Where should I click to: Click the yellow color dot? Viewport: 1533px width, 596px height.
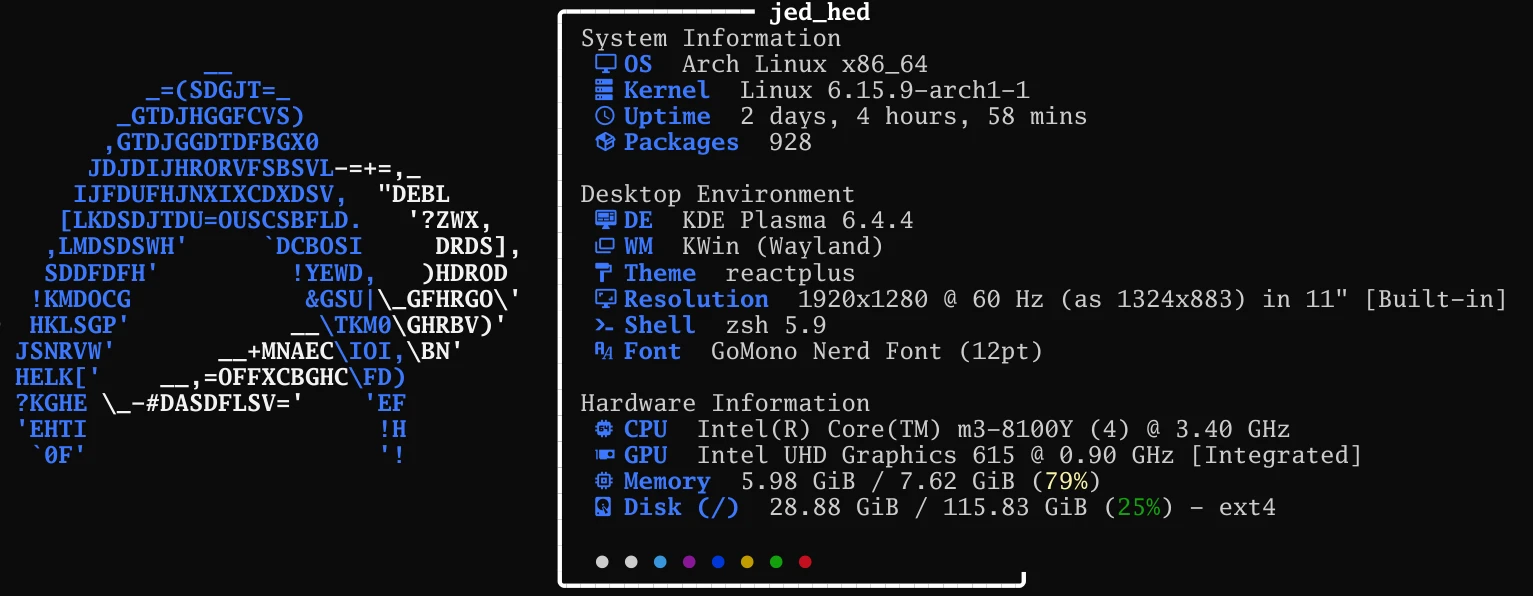[x=747, y=562]
